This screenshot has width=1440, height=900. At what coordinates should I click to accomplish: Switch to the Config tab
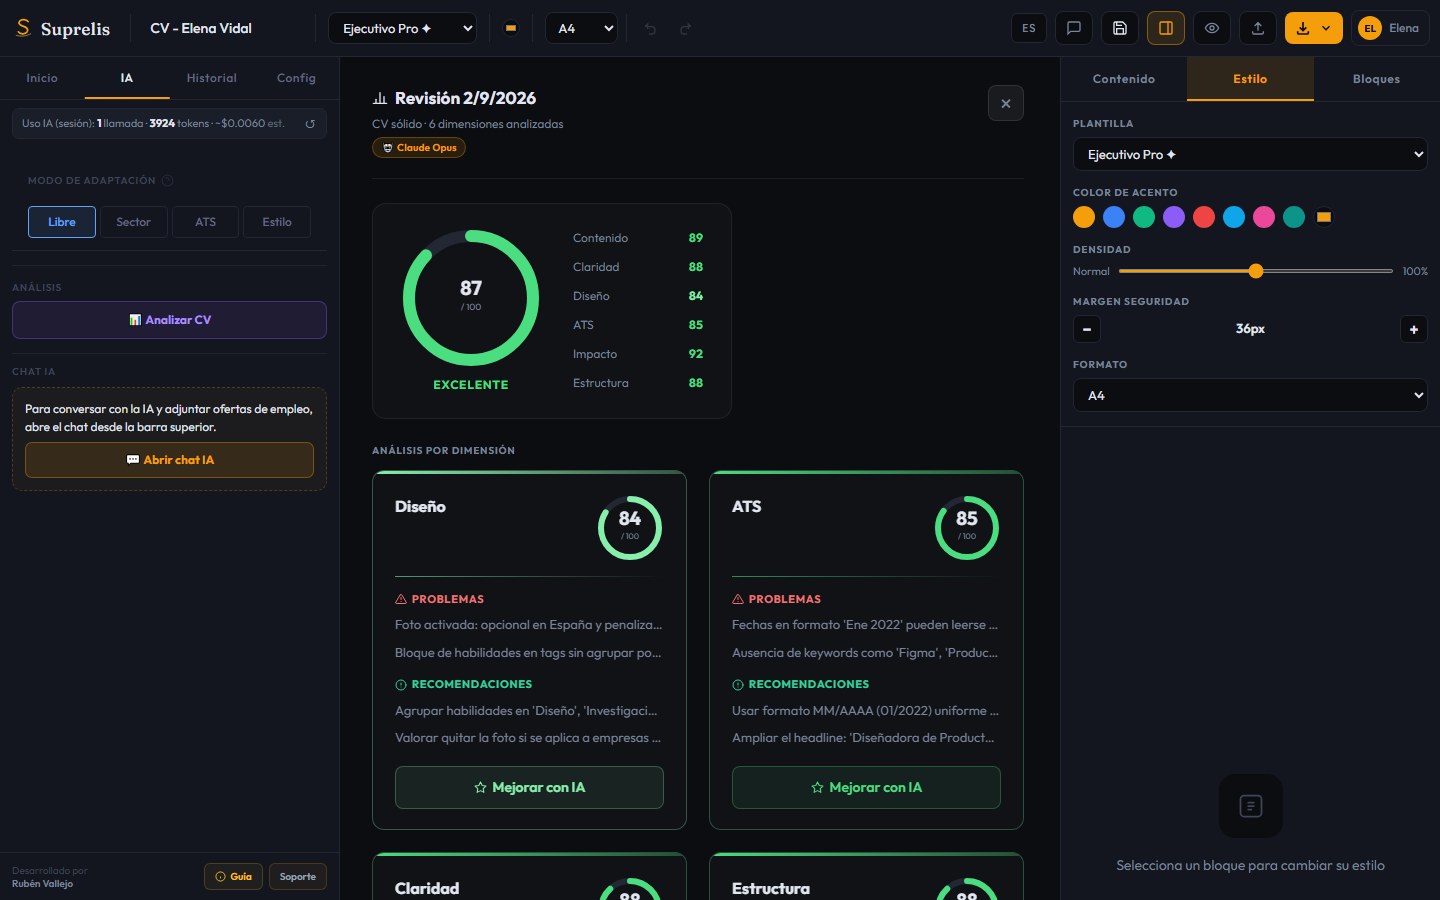296,78
